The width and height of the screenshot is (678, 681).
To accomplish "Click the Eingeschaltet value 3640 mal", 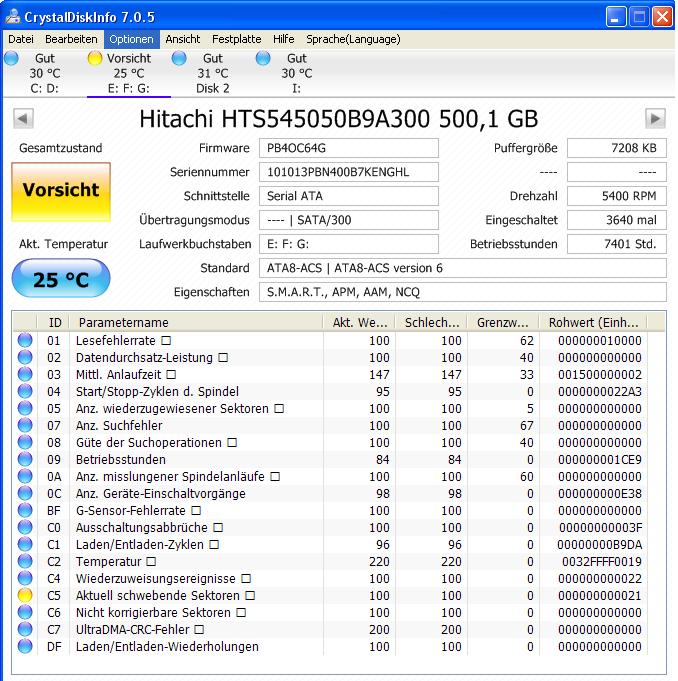I will pos(617,220).
